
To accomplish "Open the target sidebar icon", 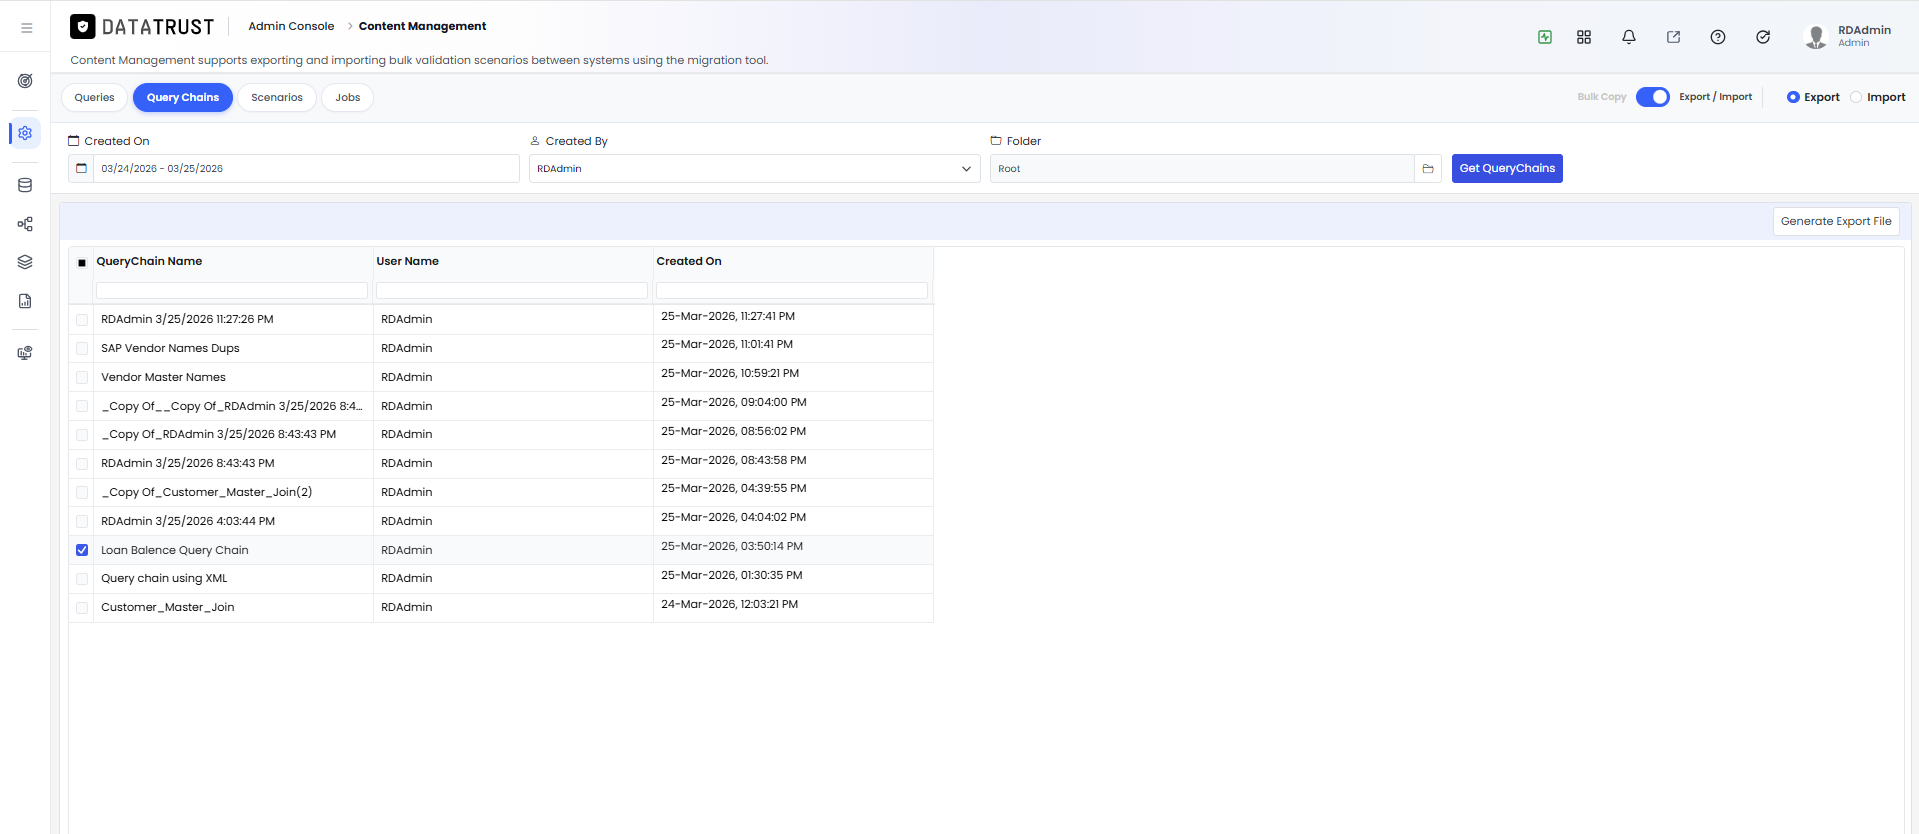I will click(x=25, y=81).
